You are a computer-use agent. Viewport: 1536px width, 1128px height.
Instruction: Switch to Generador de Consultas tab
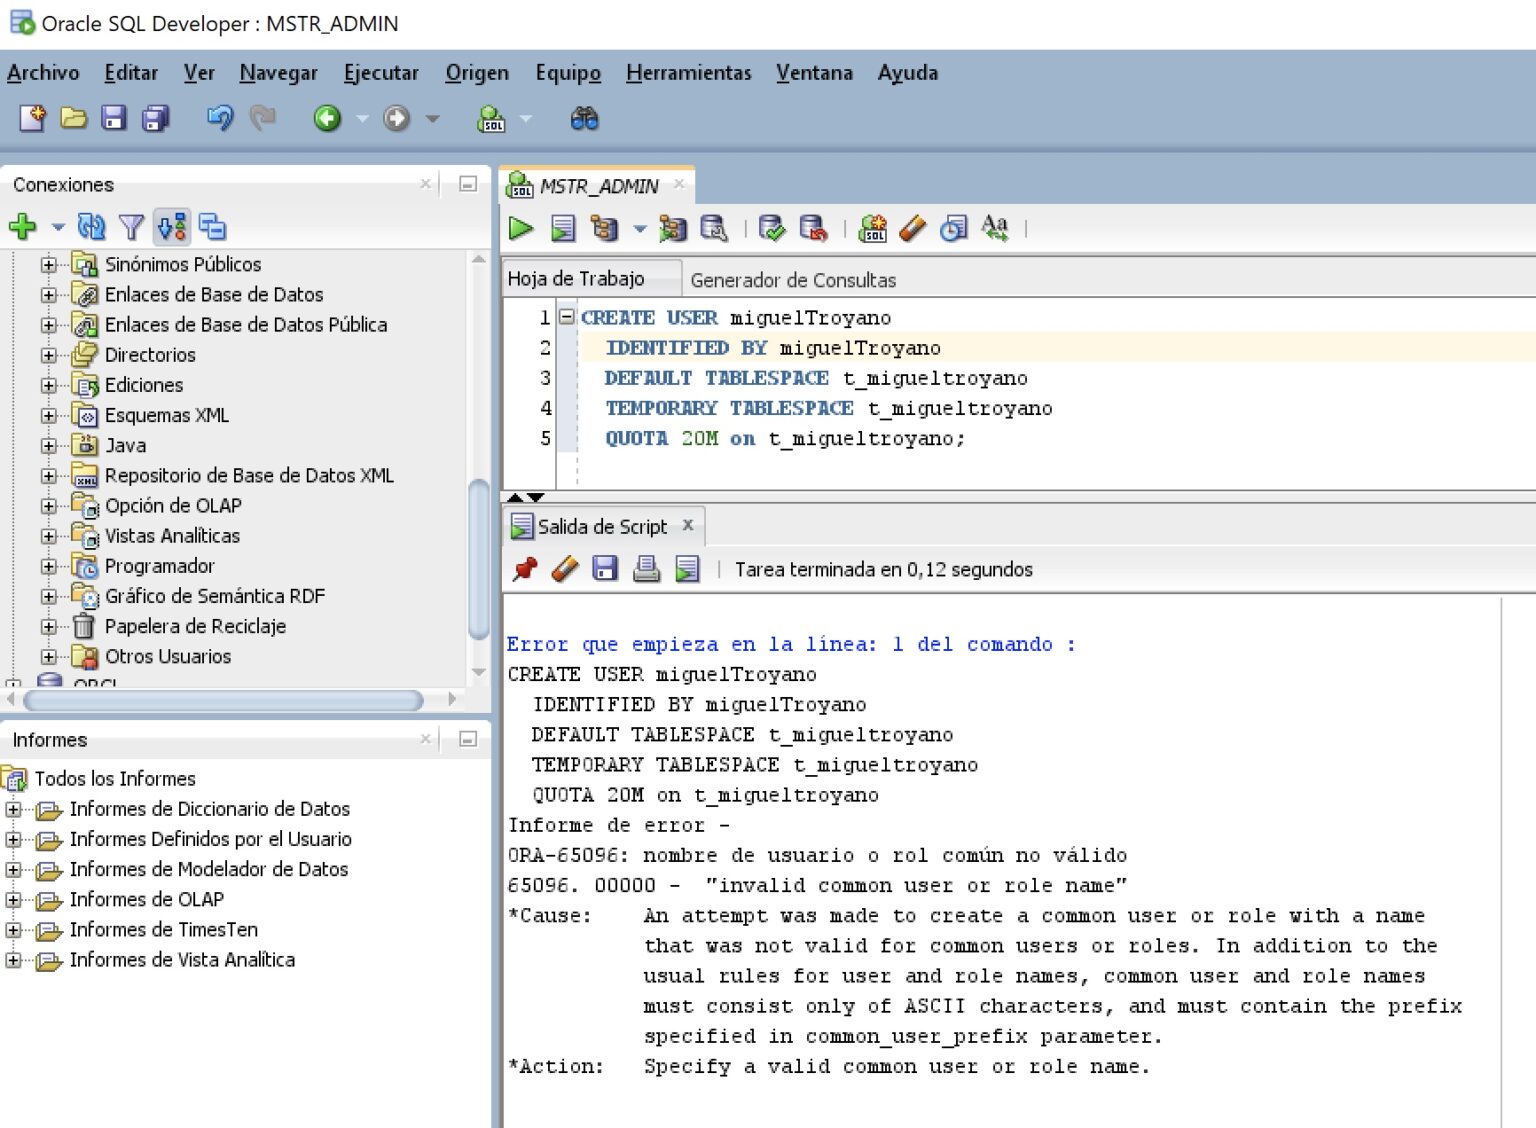(x=793, y=280)
